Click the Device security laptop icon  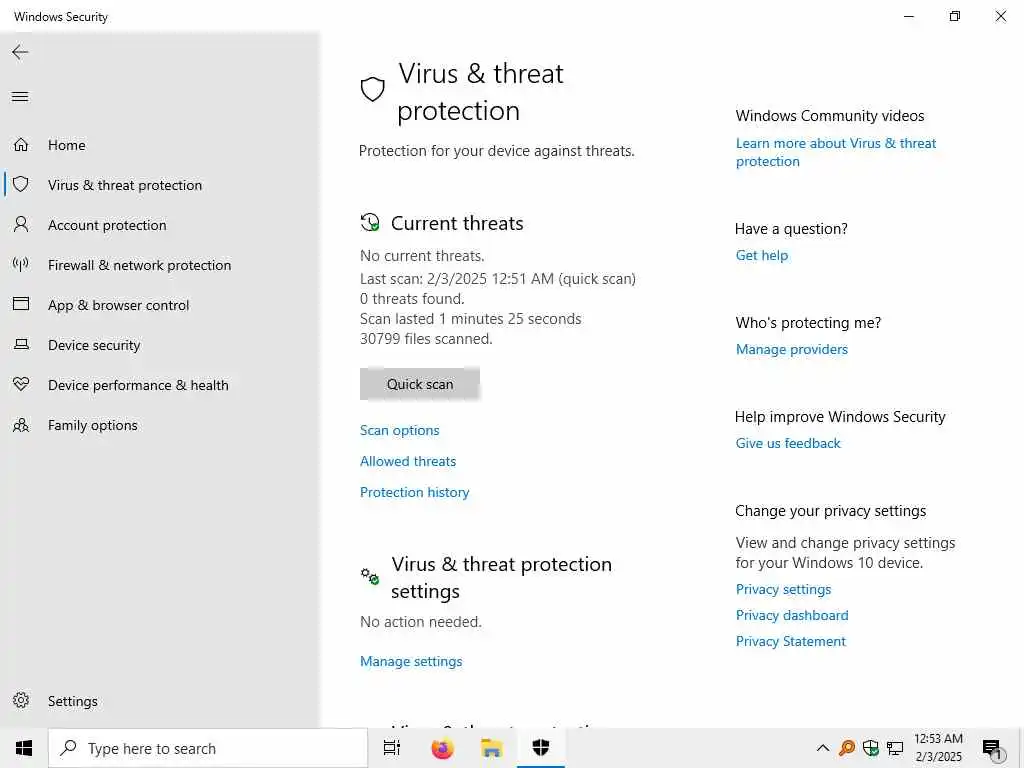[20, 345]
